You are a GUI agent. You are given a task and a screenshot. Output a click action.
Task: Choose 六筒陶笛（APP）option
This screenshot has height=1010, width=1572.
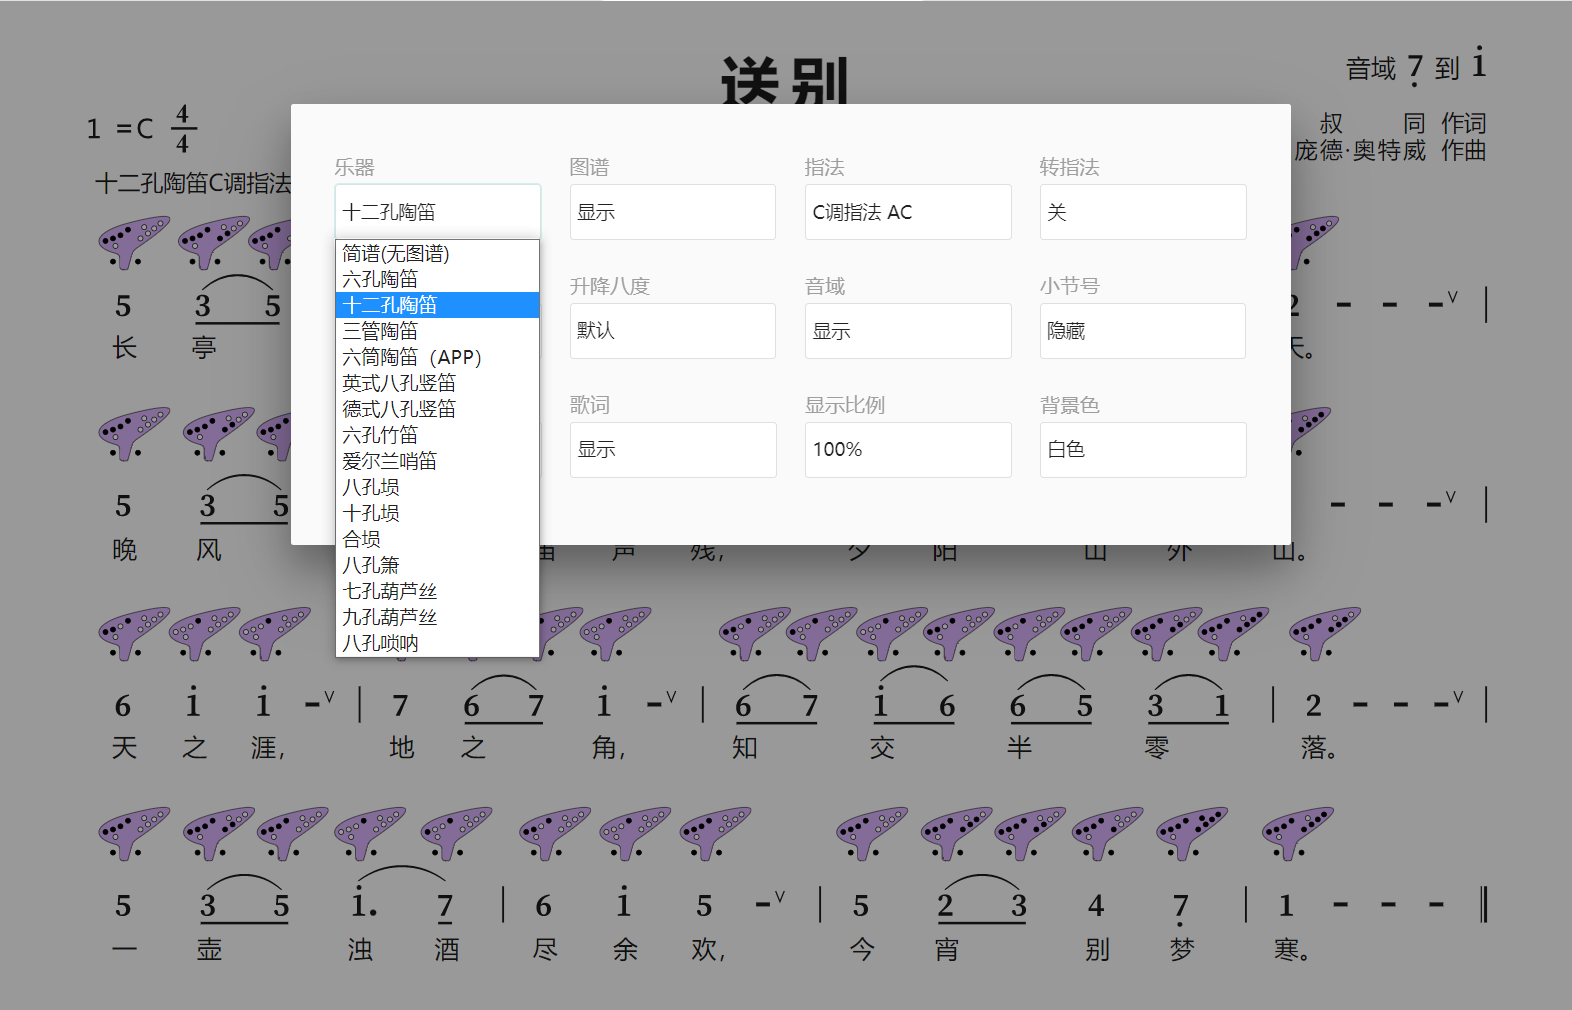437,357
